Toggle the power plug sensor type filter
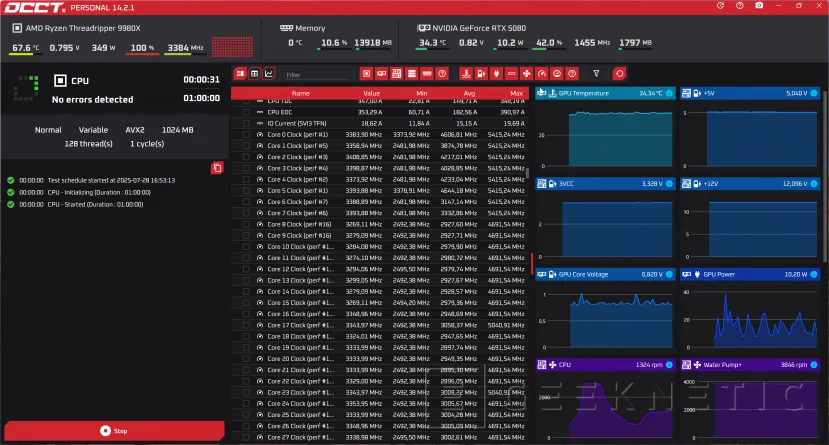 (x=496, y=74)
